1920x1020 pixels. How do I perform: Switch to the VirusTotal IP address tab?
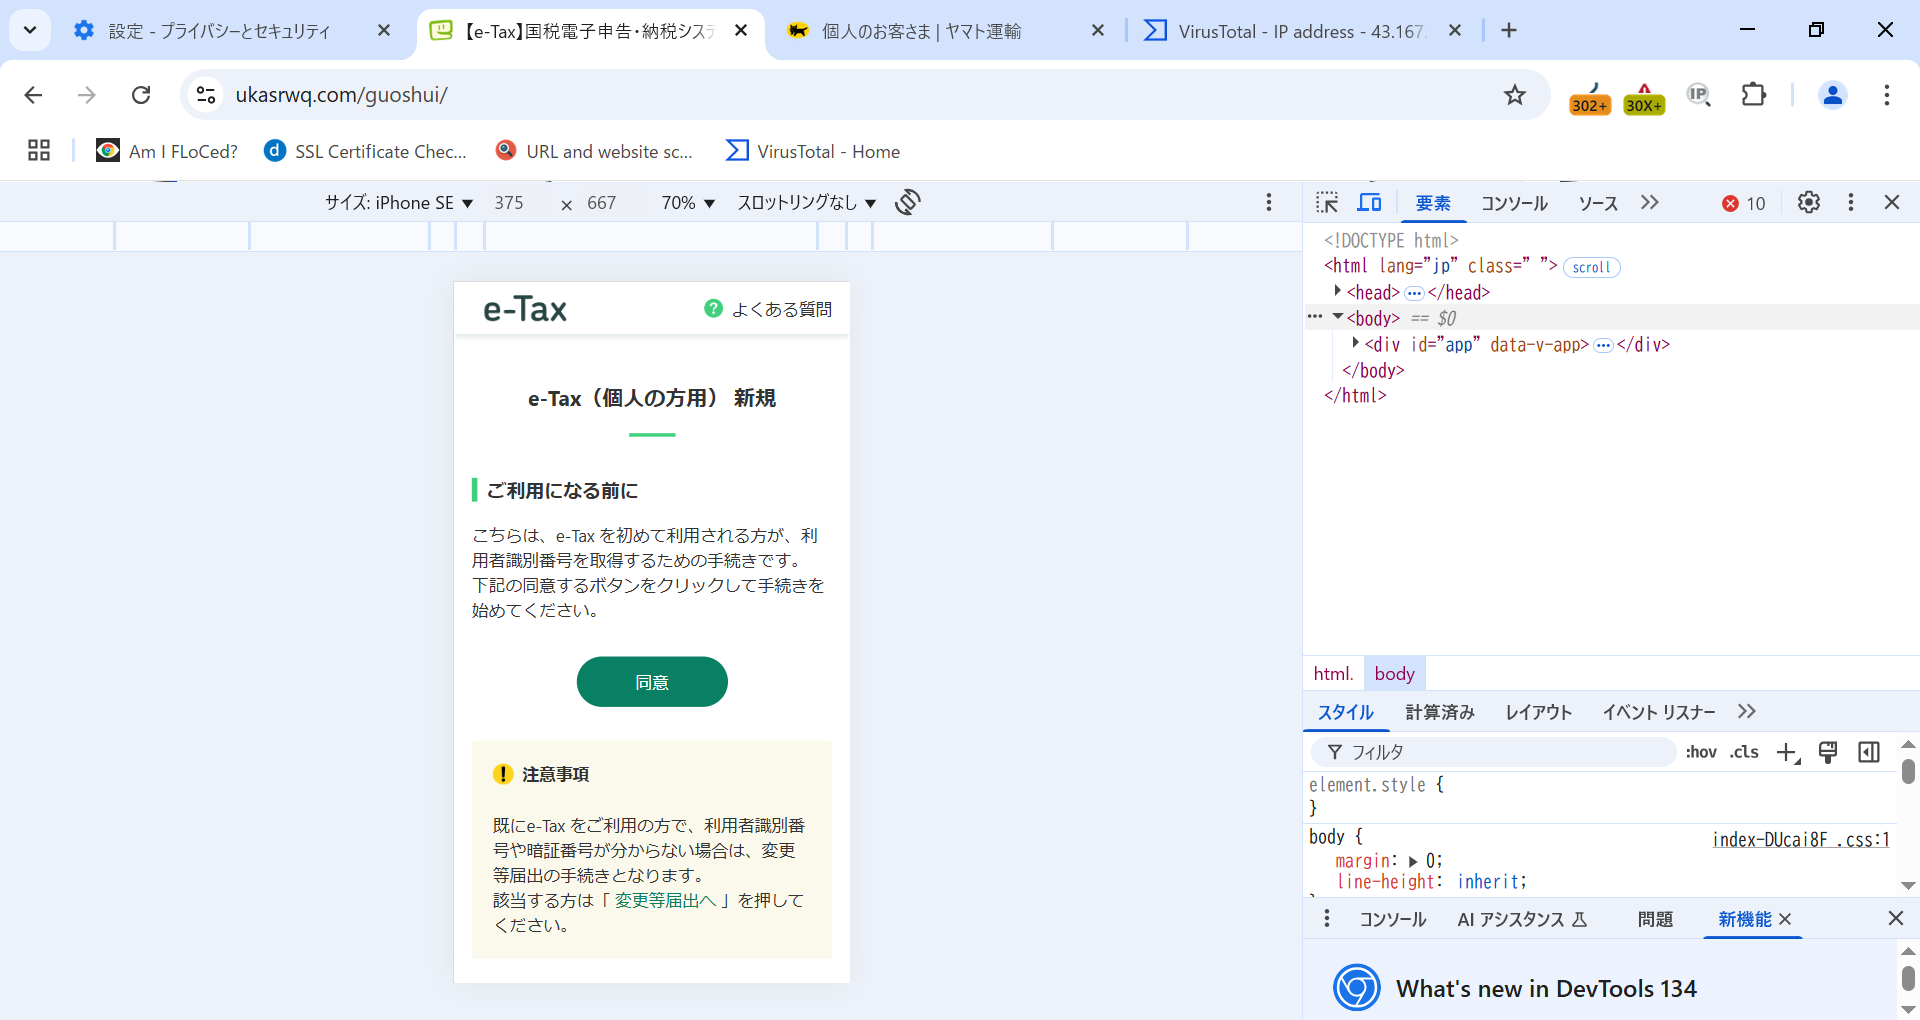pyautogui.click(x=1303, y=31)
